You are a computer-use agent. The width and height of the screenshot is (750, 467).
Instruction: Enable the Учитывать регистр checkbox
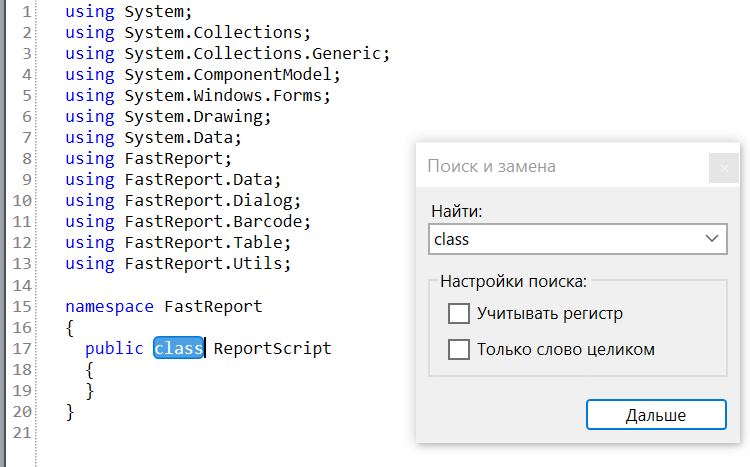point(458,313)
